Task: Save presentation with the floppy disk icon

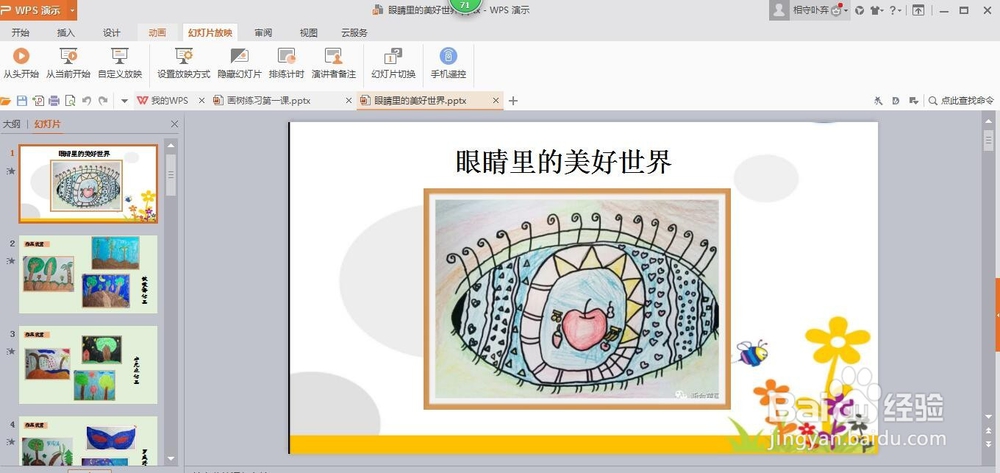Action: pyautogui.click(x=22, y=101)
